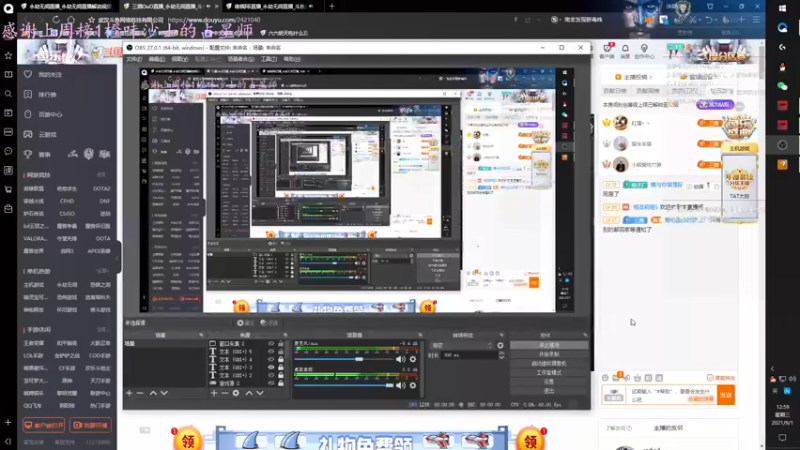Image resolution: width=800 pixels, height=450 pixels.
Task: Toggle visibility eye of text source 3
Action: tap(271, 367)
